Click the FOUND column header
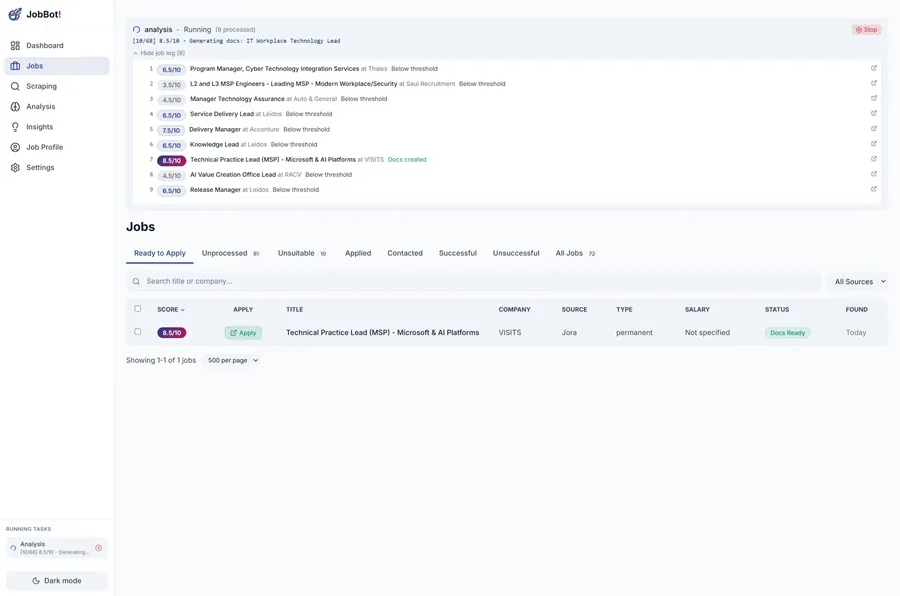Image resolution: width=900 pixels, height=596 pixels. click(856, 309)
